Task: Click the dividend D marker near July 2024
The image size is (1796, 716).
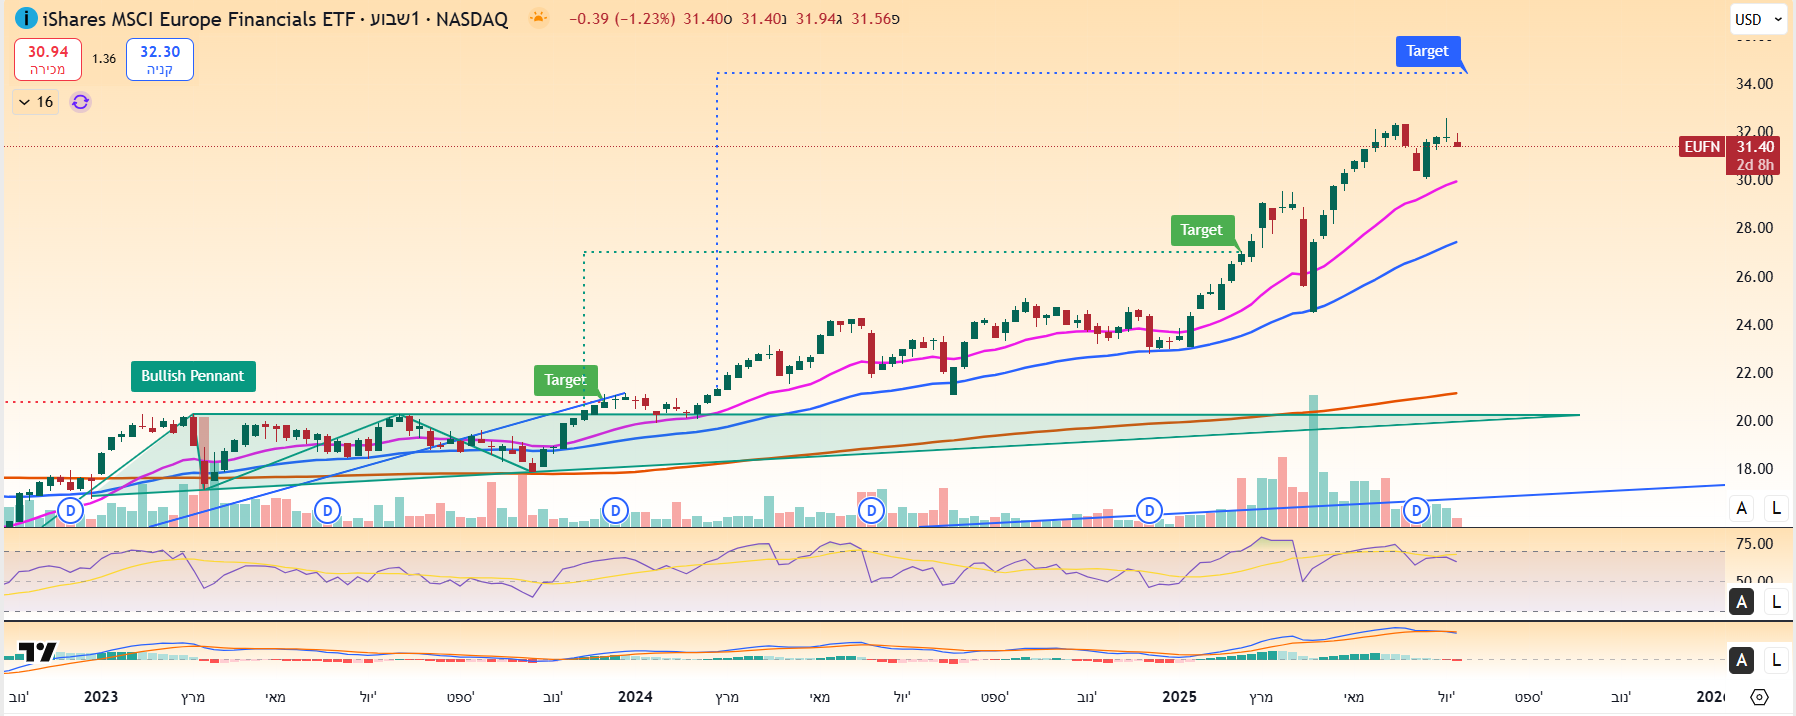Action: [872, 511]
